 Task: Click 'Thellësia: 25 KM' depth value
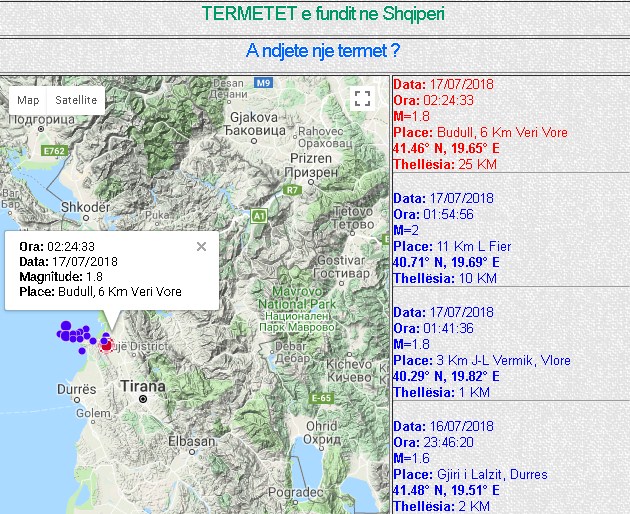(445, 164)
